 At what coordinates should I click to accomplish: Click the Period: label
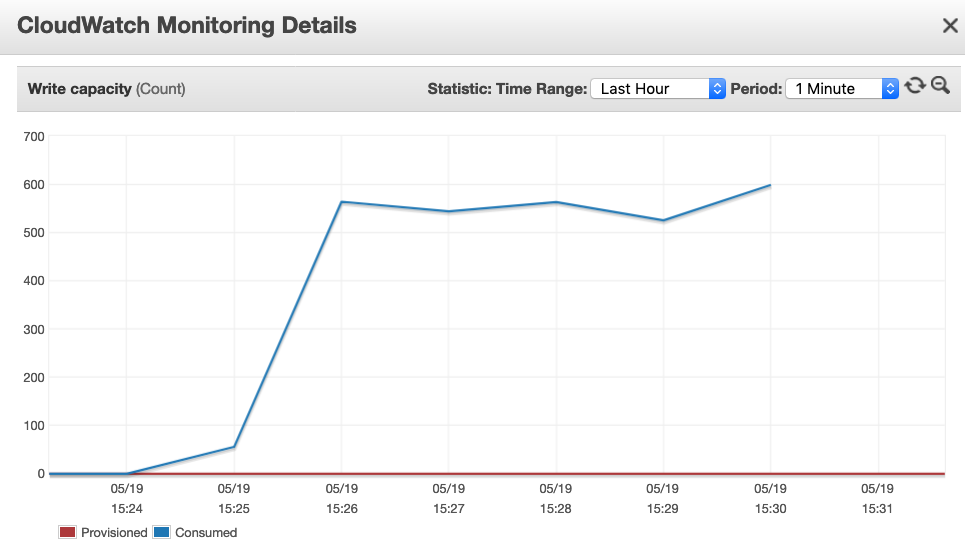click(x=756, y=89)
